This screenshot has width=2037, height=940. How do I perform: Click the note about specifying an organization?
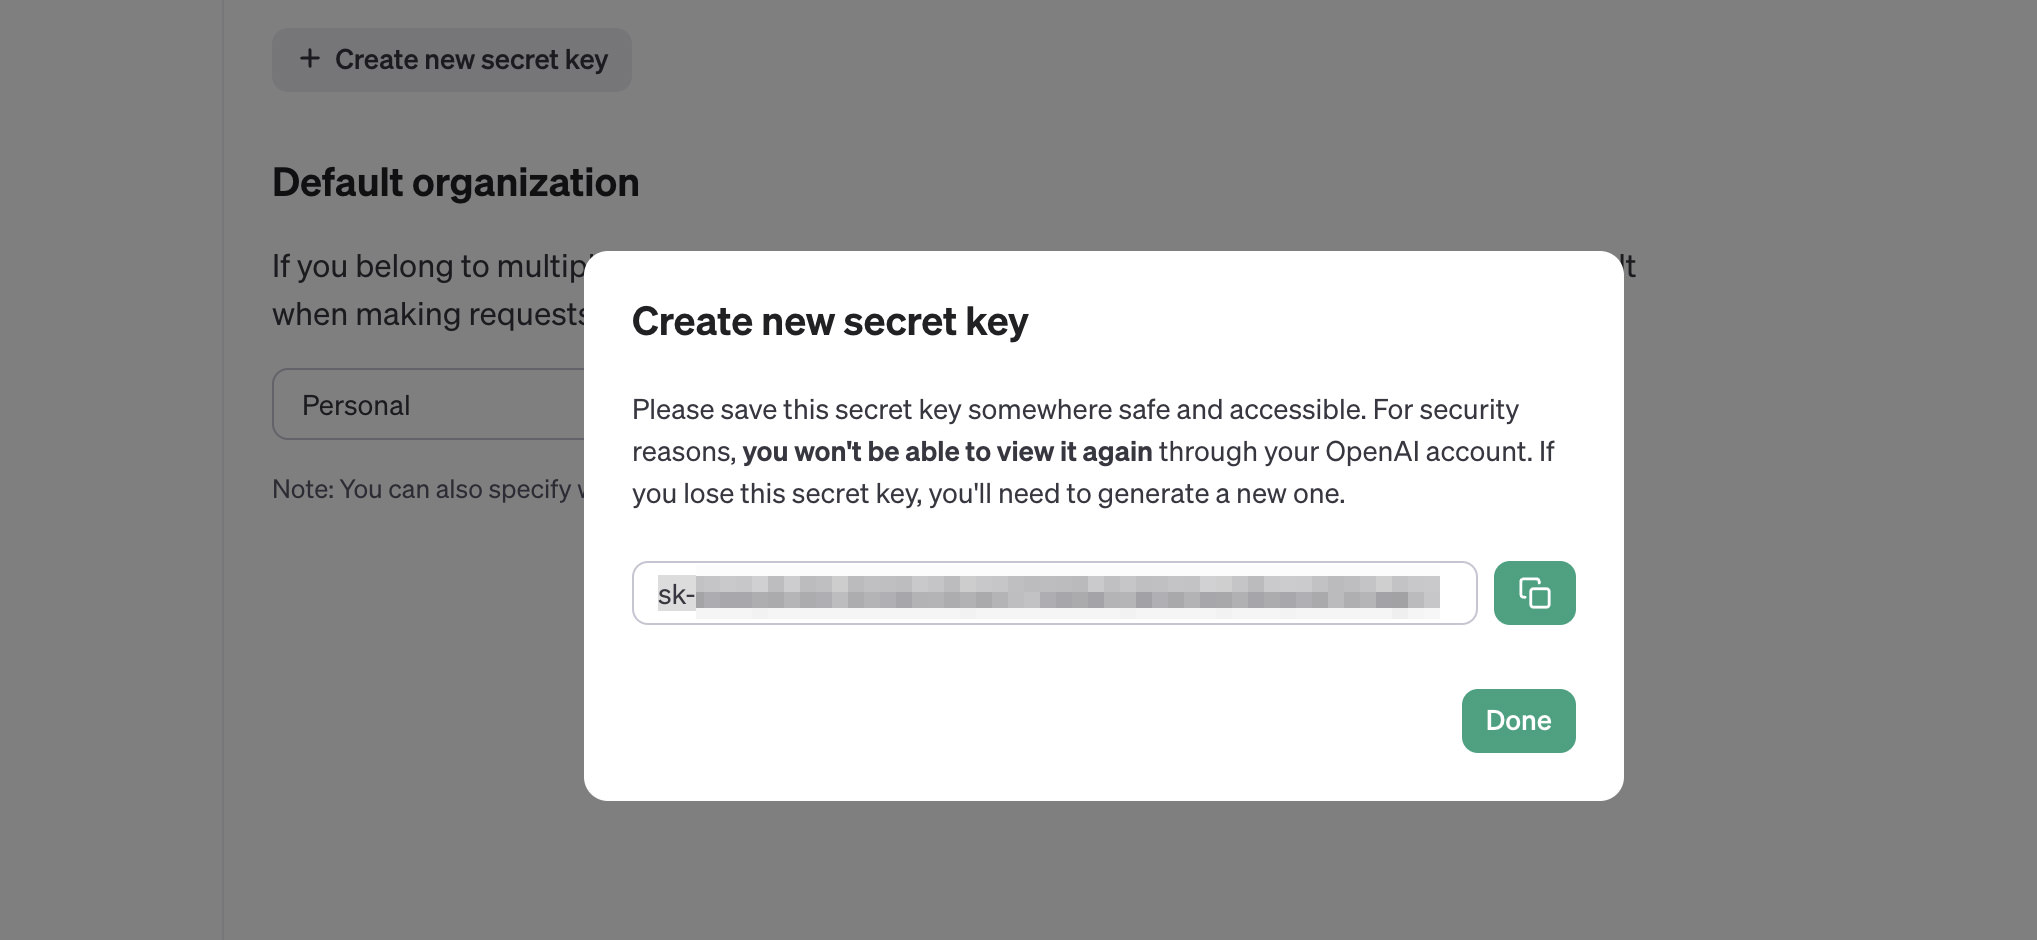(x=428, y=489)
